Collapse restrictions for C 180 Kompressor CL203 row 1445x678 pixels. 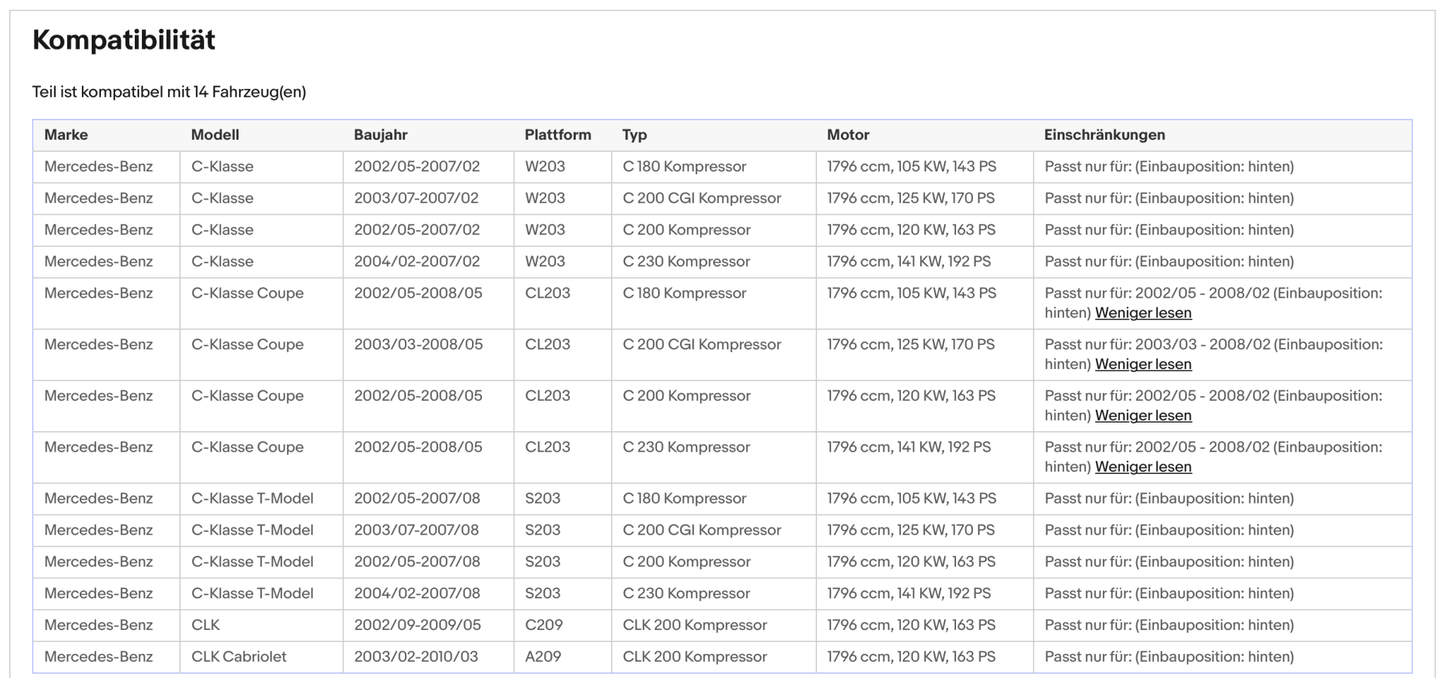coord(1143,313)
